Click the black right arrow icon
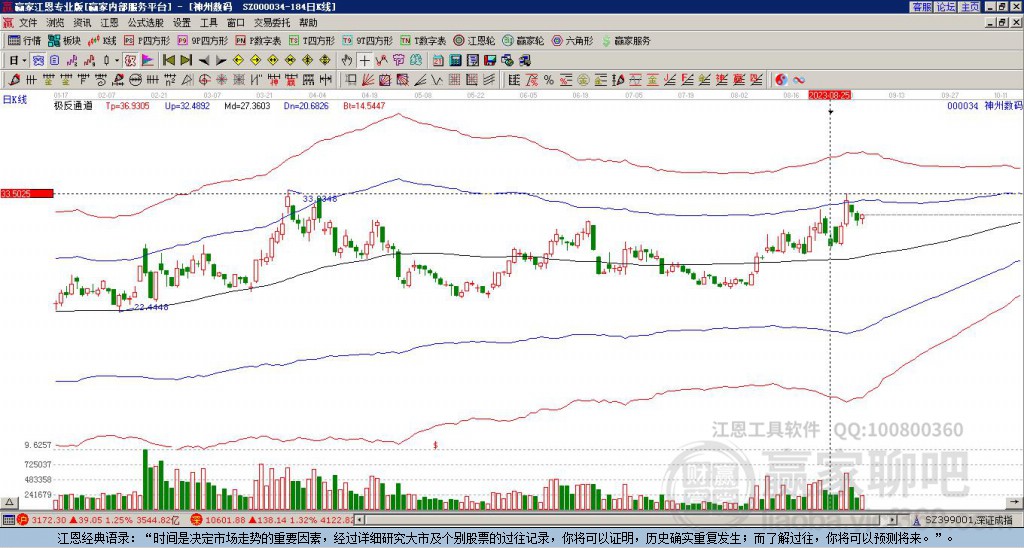This screenshot has width=1024, height=548. tap(221, 61)
